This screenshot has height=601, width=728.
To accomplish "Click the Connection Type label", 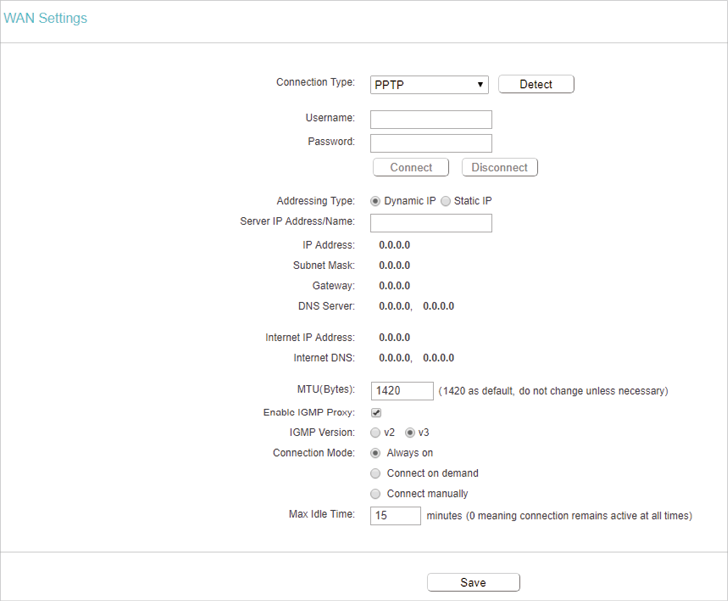I will (315, 82).
